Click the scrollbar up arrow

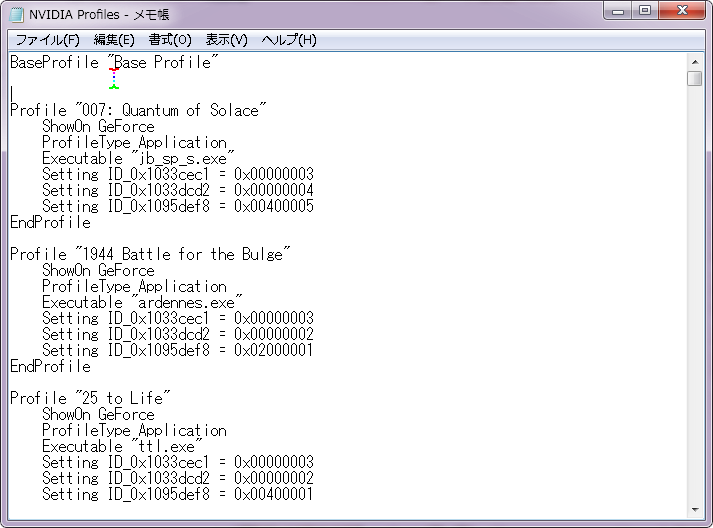pyautogui.click(x=695, y=62)
